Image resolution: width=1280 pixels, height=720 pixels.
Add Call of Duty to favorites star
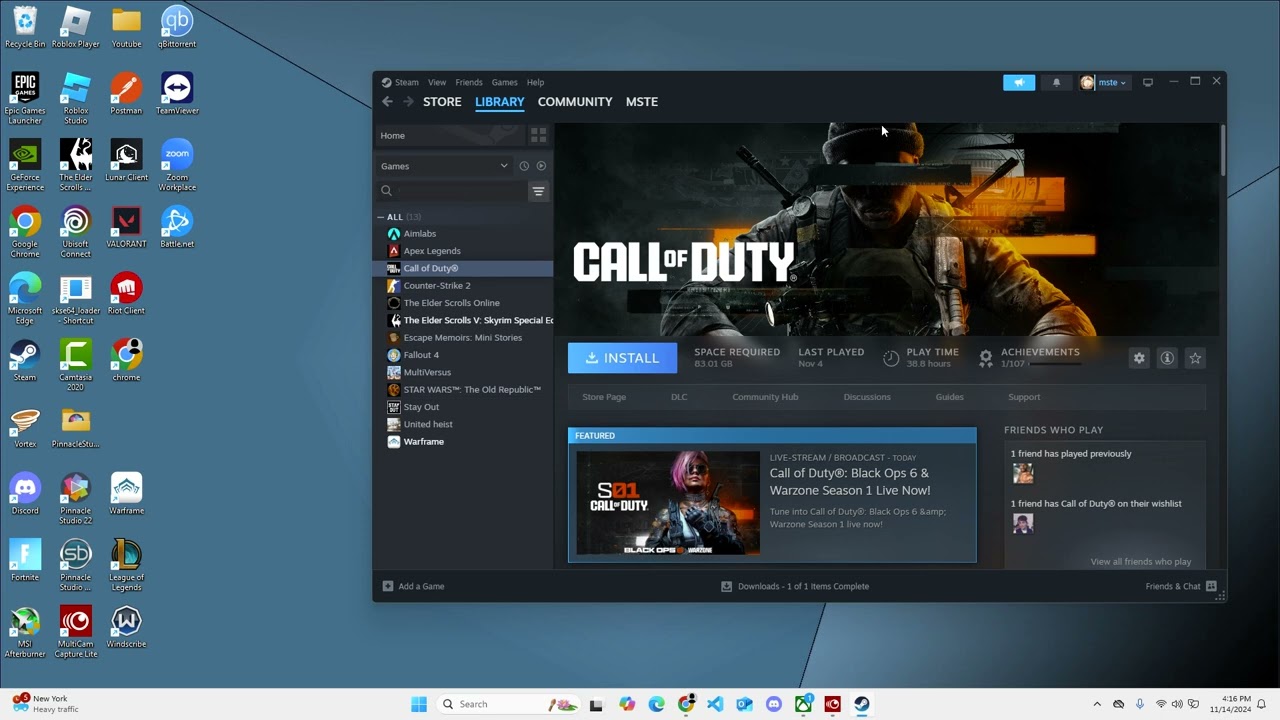(x=1195, y=358)
